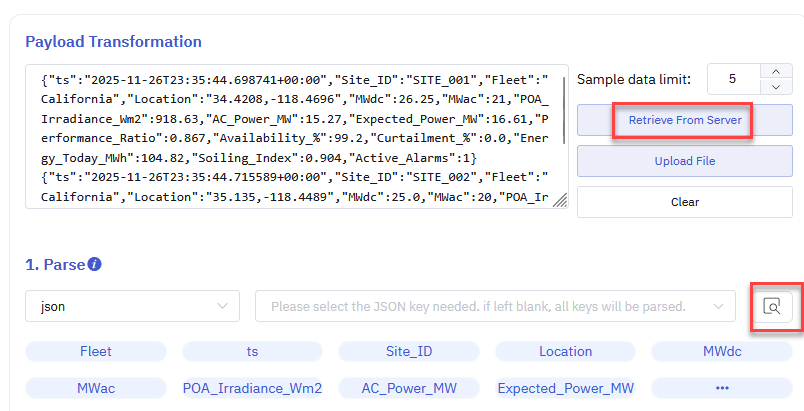Focus the sample data limit field
This screenshot has width=804, height=411.
[734, 79]
